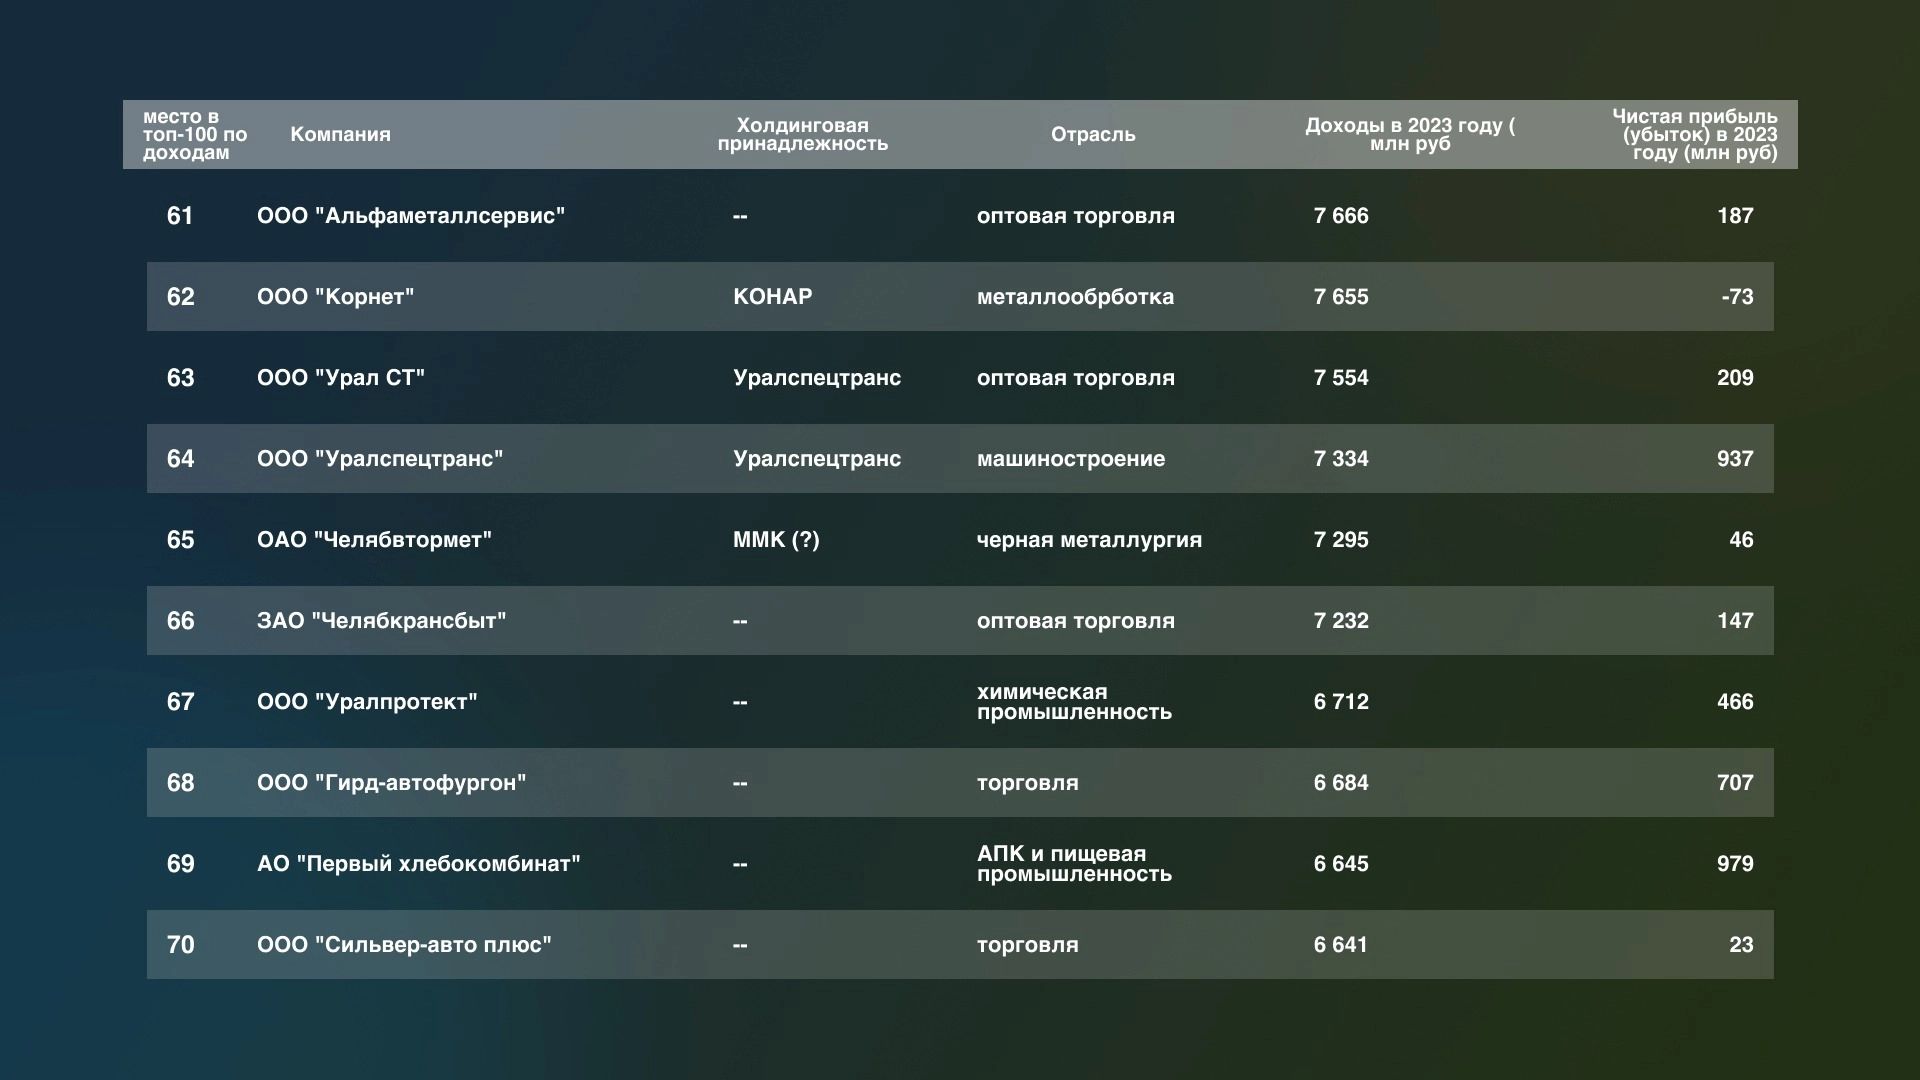Select ООО "Сильвер-авто плюс" company name

[404, 945]
